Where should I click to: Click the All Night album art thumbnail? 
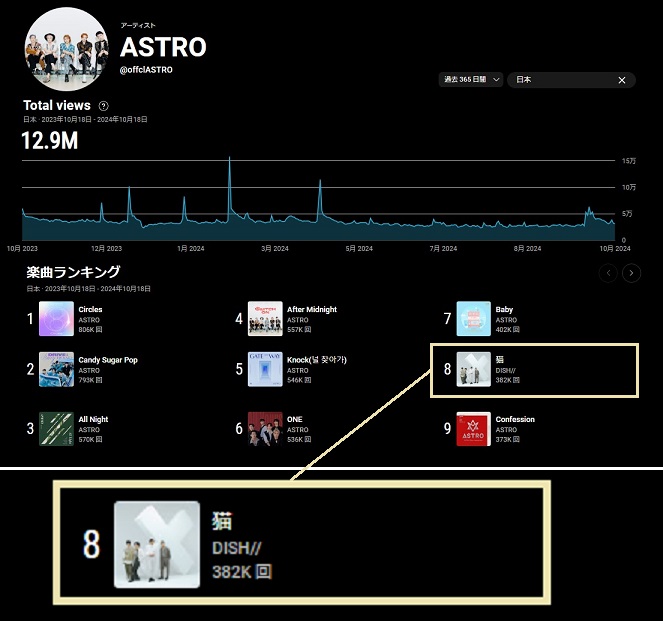[56, 428]
